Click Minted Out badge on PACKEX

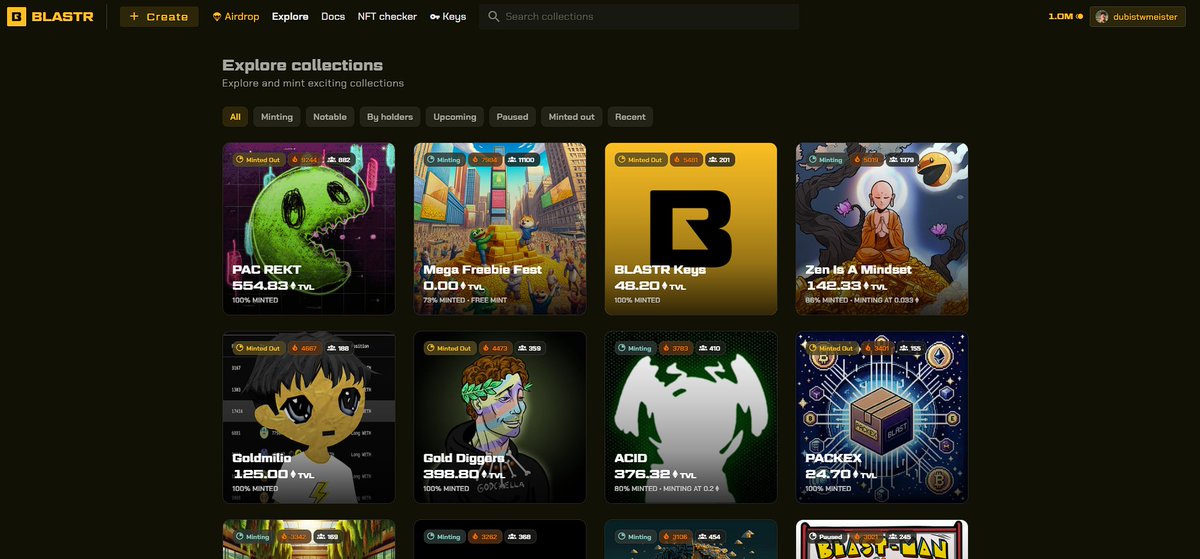coord(832,348)
